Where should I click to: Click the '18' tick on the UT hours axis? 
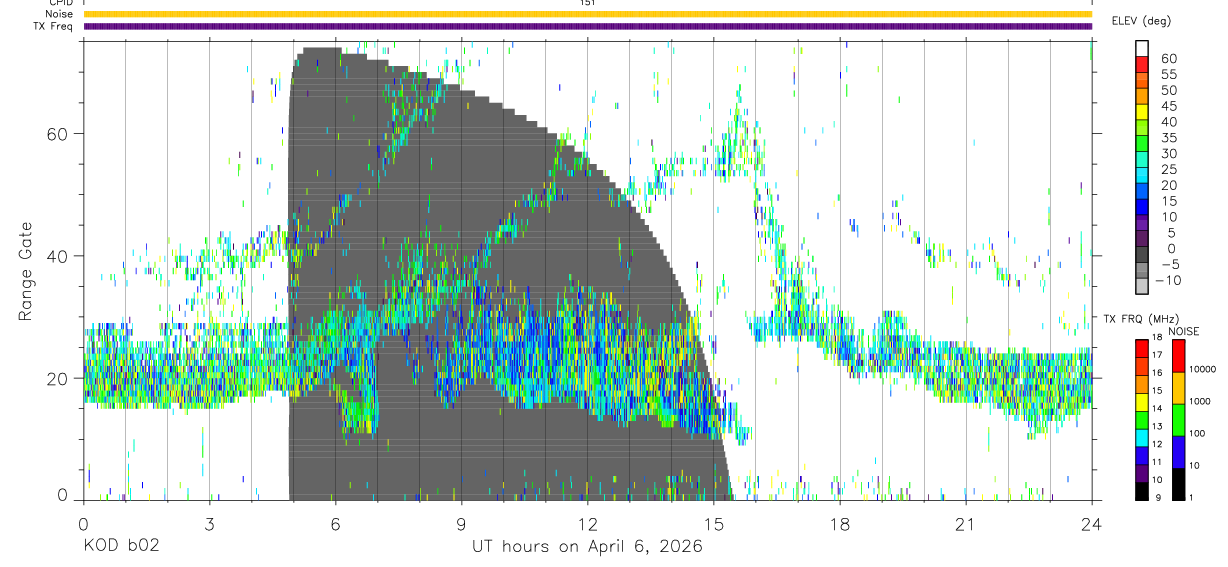point(839,524)
